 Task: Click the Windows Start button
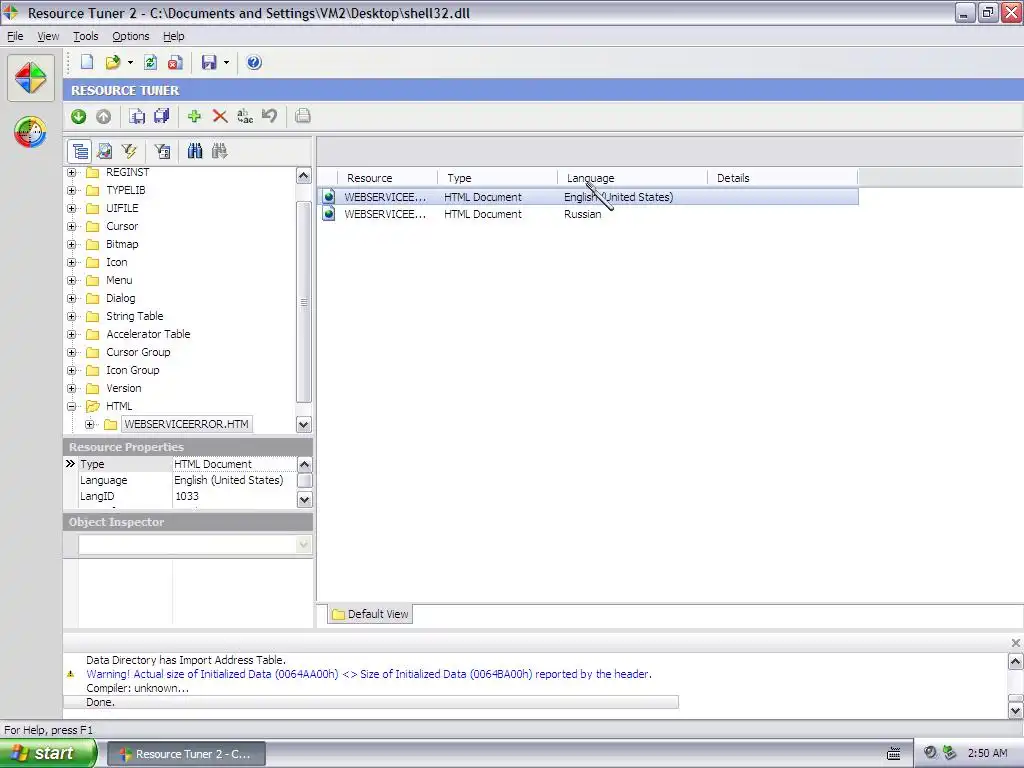[48, 754]
